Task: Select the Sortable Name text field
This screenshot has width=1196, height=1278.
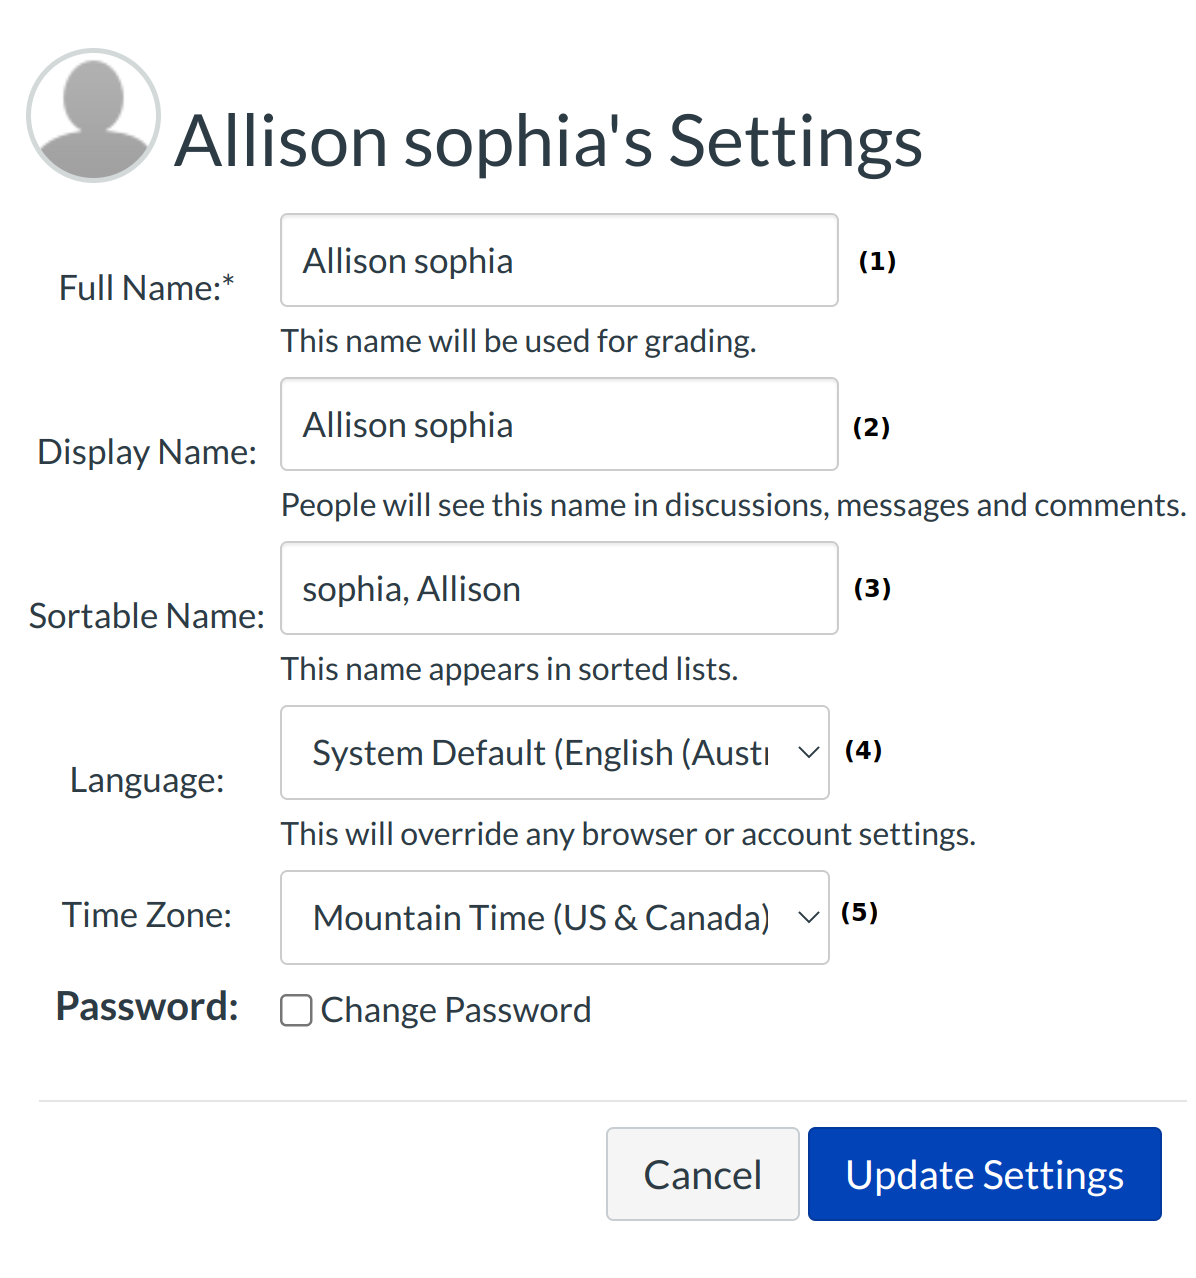Action: pyautogui.click(x=558, y=588)
